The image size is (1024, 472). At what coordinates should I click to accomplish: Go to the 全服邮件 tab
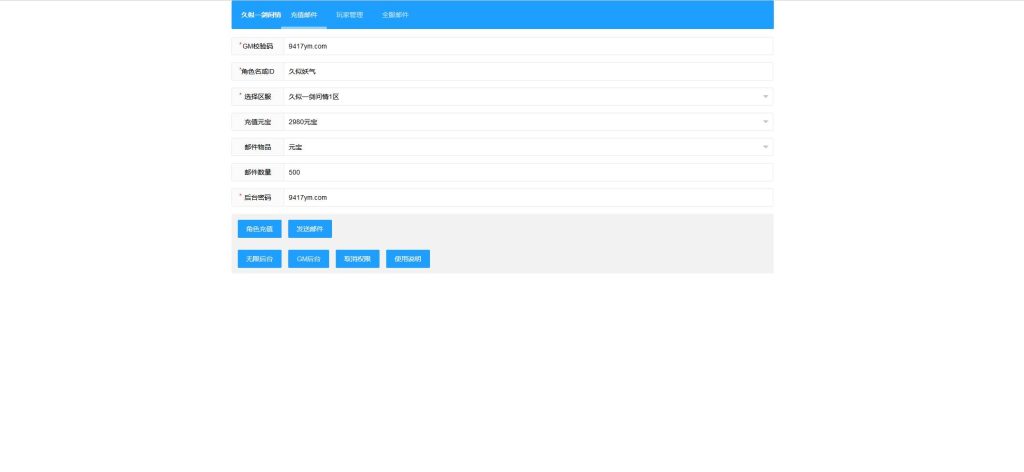point(395,15)
